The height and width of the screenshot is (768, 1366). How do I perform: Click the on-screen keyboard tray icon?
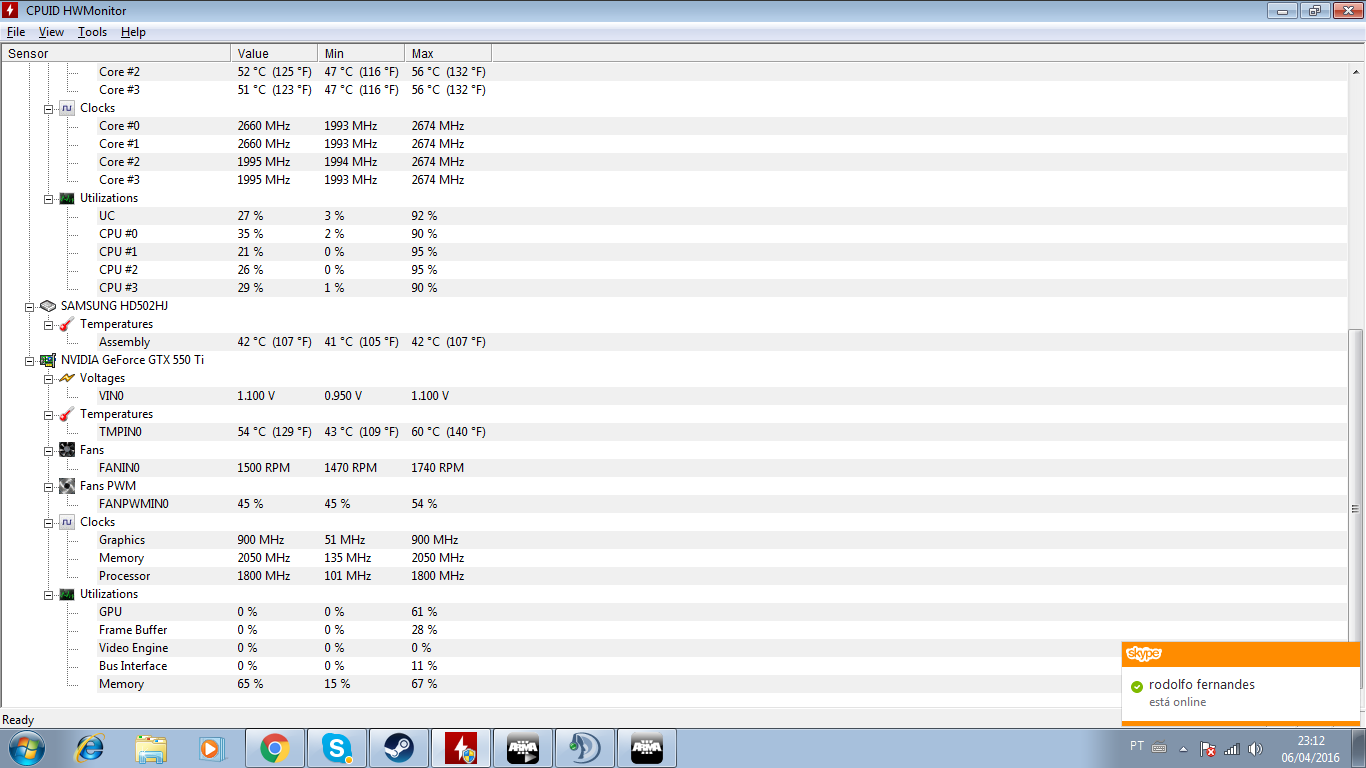[1159, 748]
